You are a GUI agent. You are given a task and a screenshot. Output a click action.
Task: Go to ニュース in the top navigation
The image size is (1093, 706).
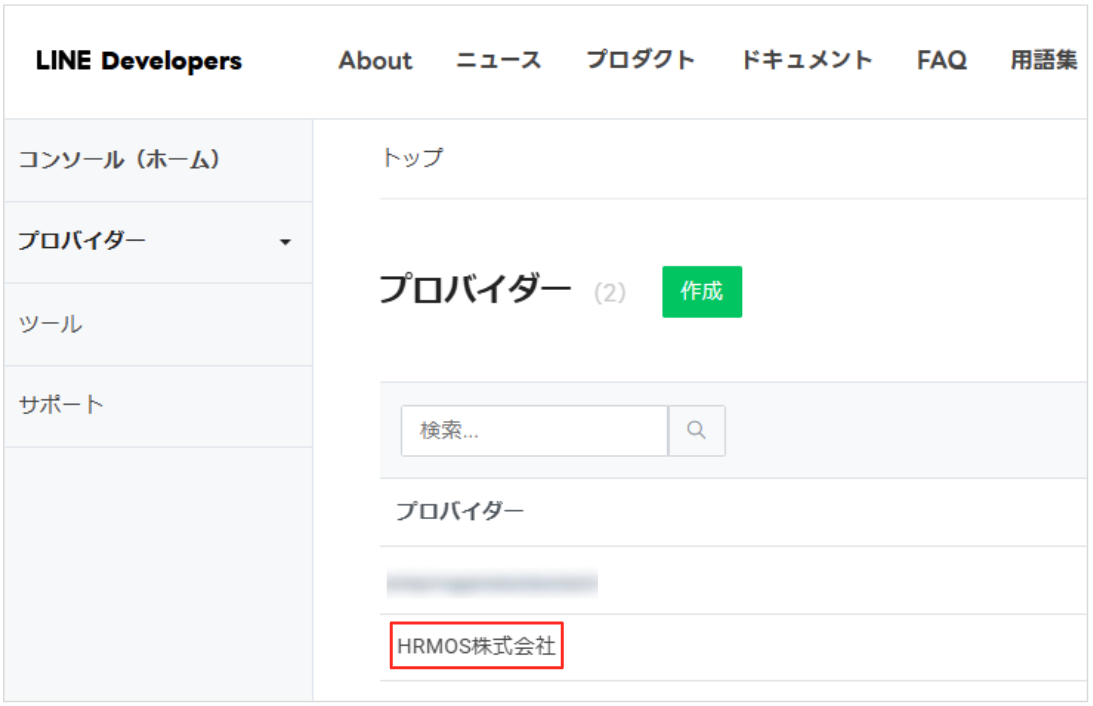pos(499,61)
